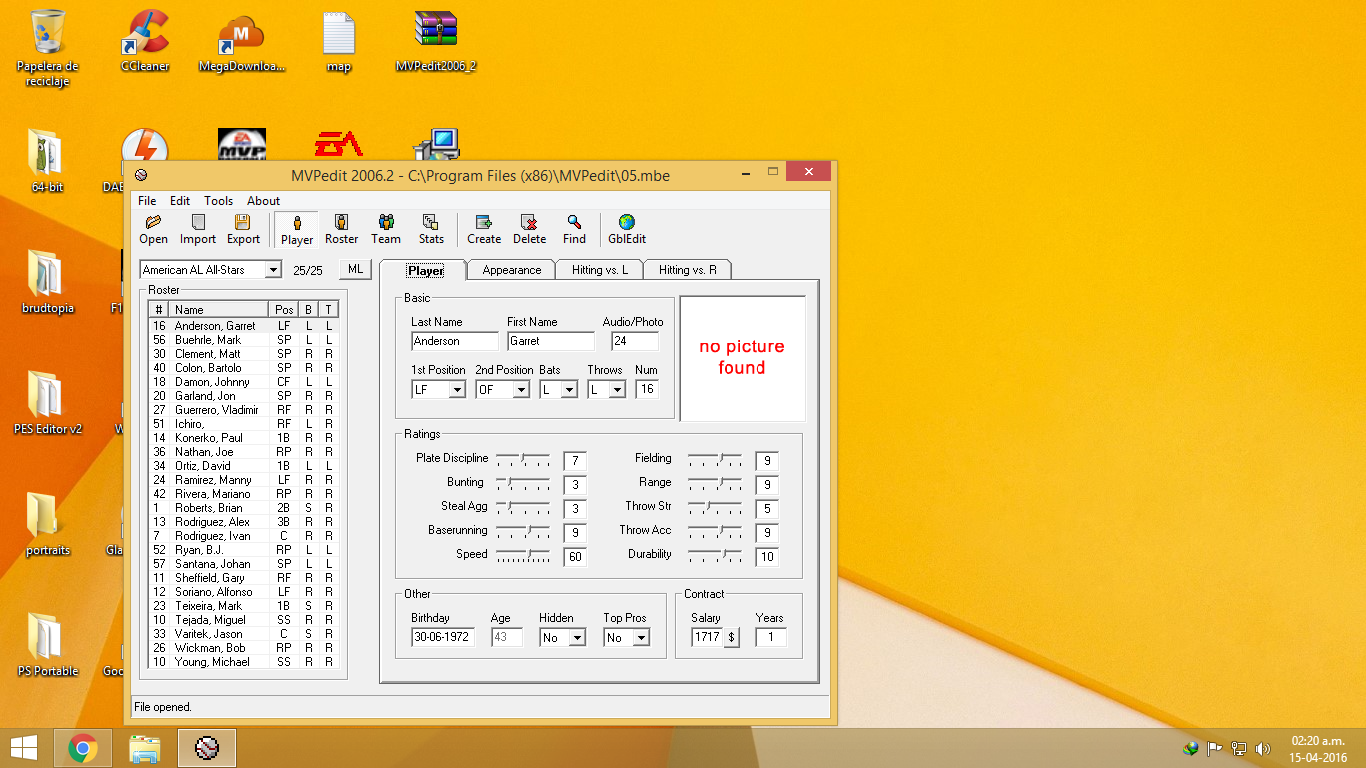Click the volume tray icon
The width and height of the screenshot is (1366, 768).
1262,748
